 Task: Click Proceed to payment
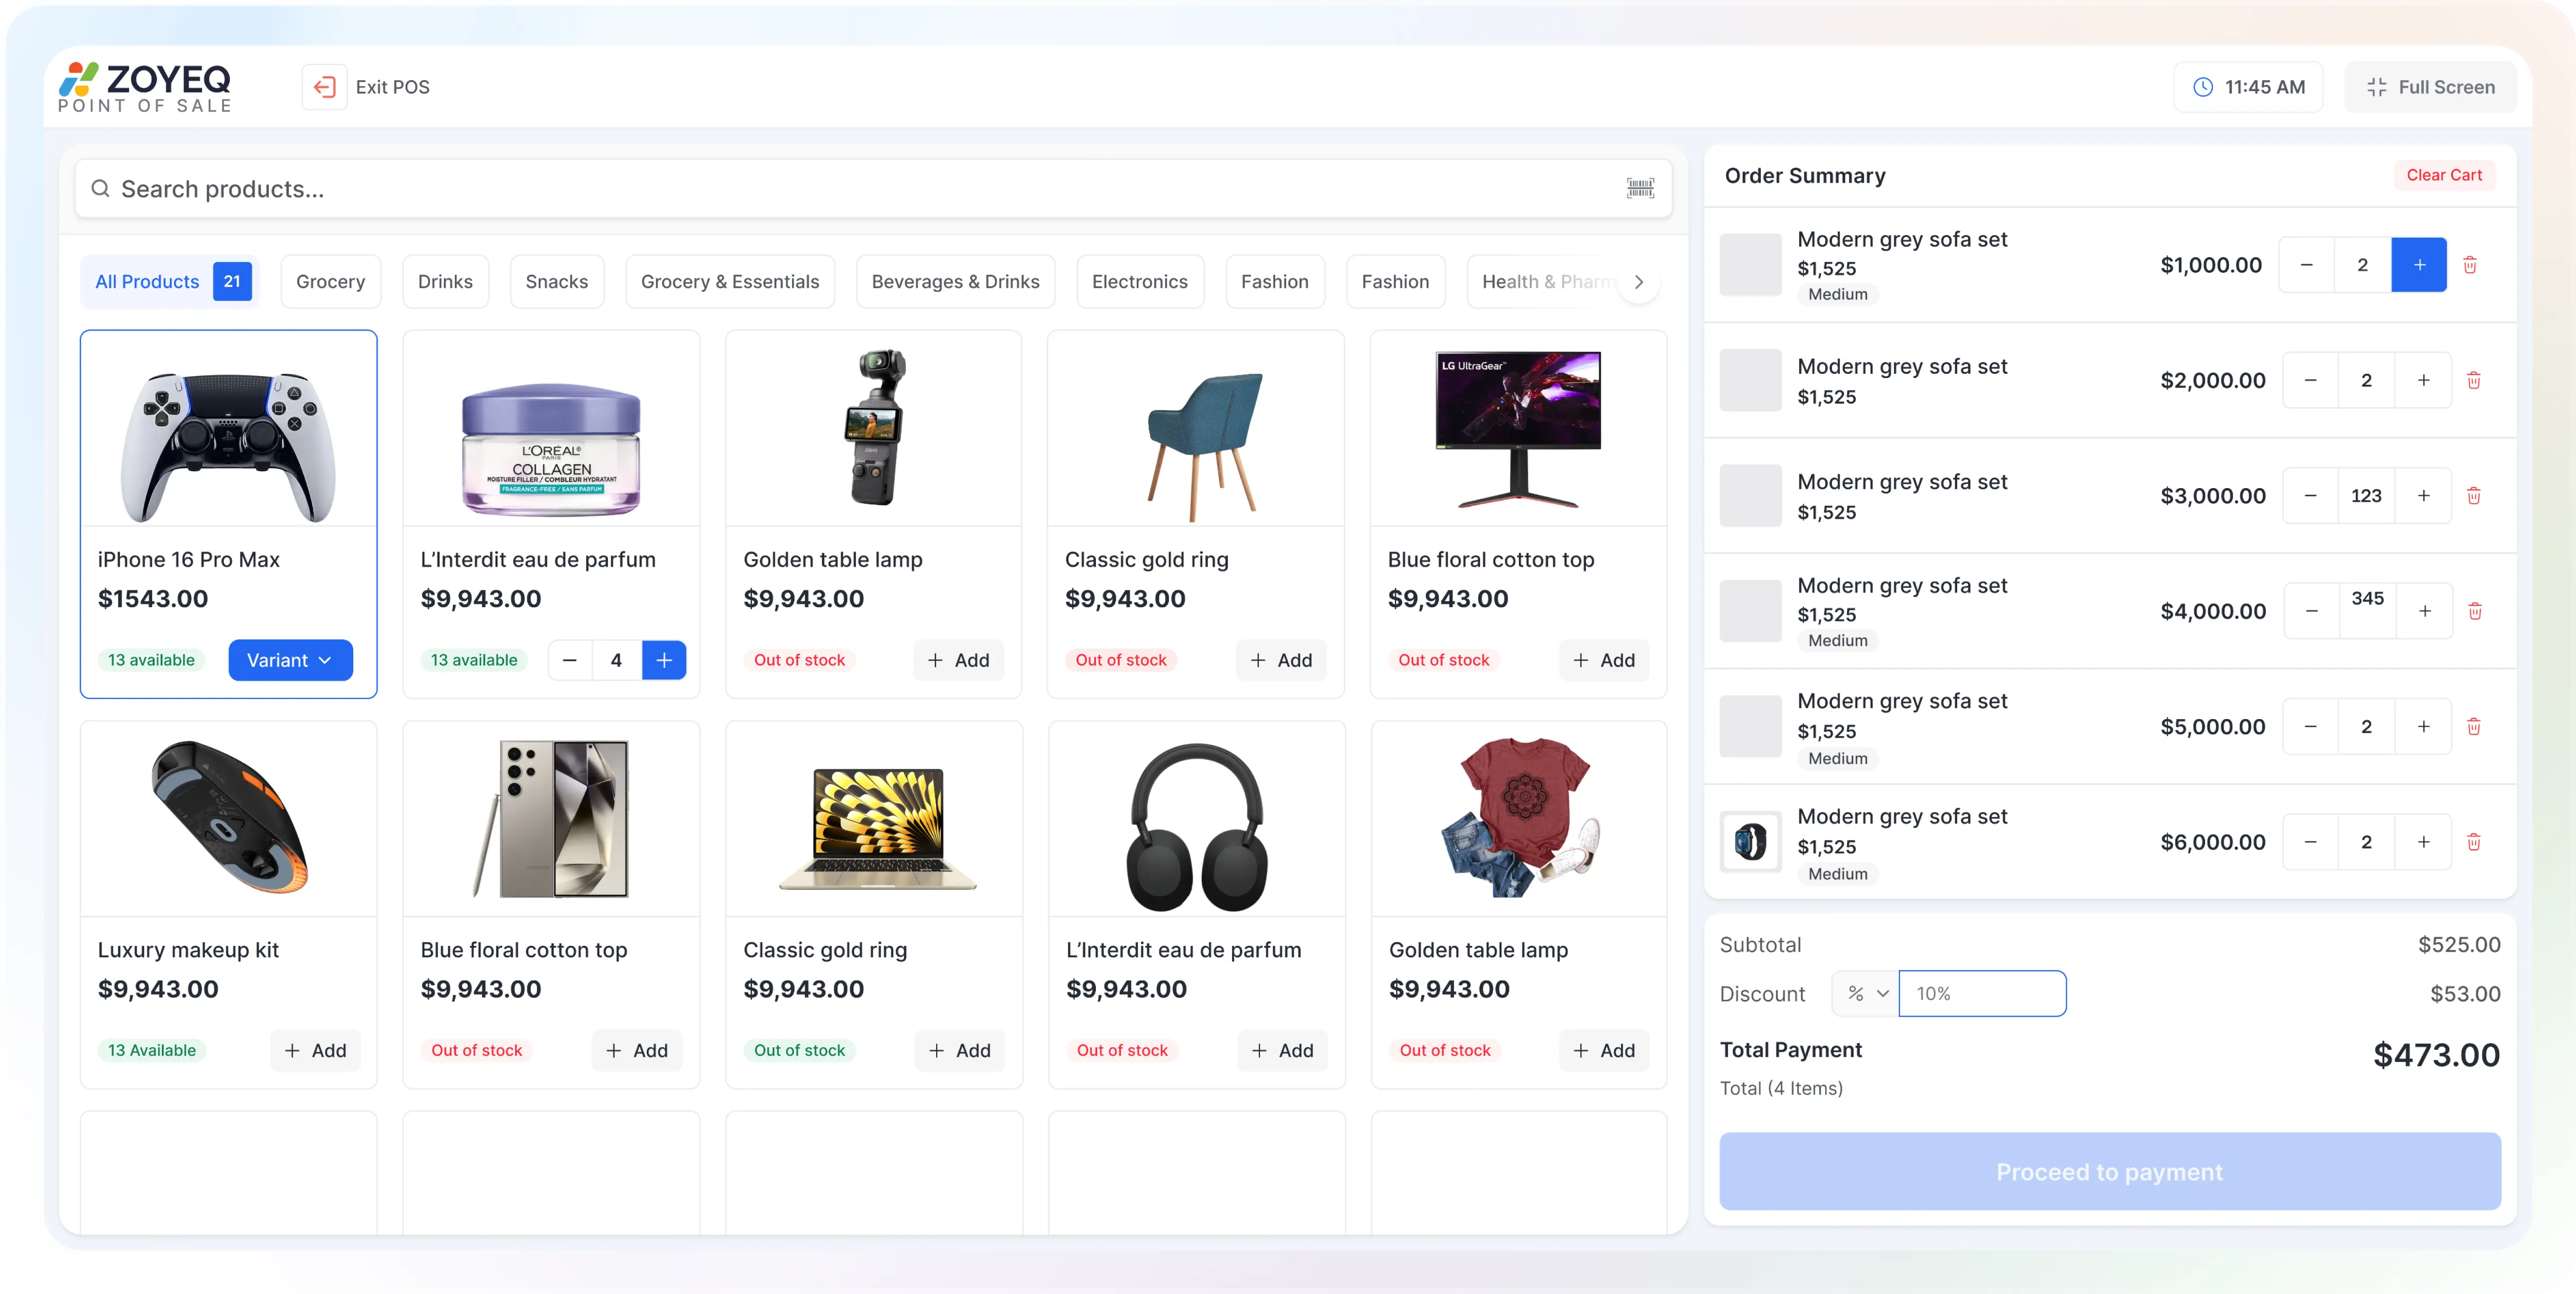2110,1171
